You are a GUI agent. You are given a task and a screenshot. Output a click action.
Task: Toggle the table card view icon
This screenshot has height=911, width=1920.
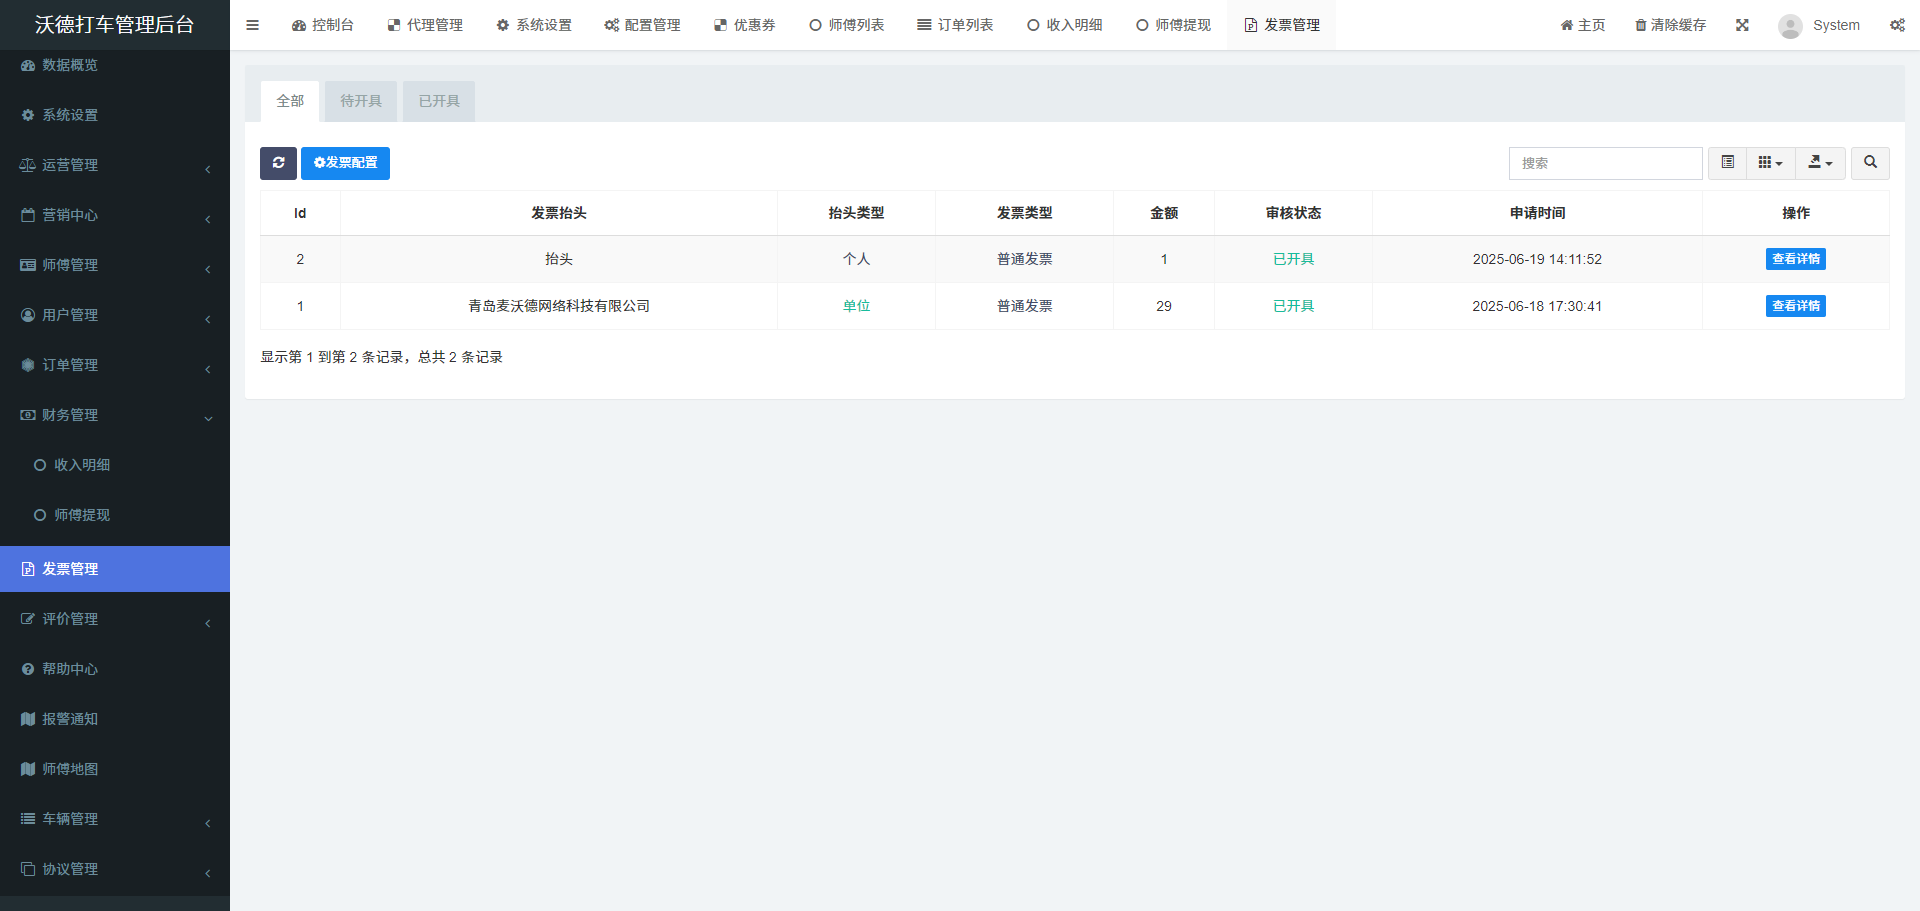1727,163
